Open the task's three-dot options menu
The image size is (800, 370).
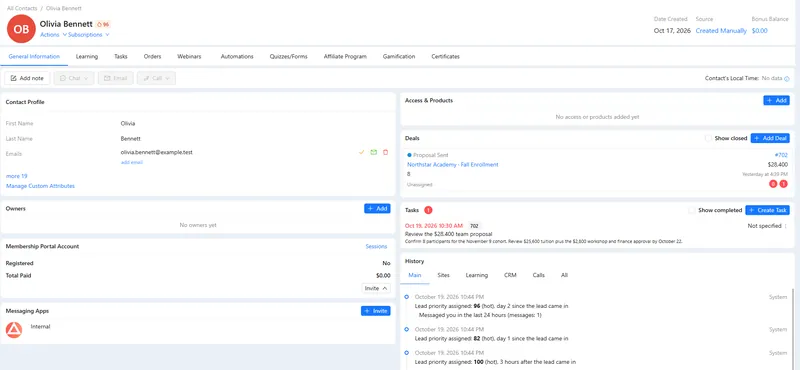785,226
